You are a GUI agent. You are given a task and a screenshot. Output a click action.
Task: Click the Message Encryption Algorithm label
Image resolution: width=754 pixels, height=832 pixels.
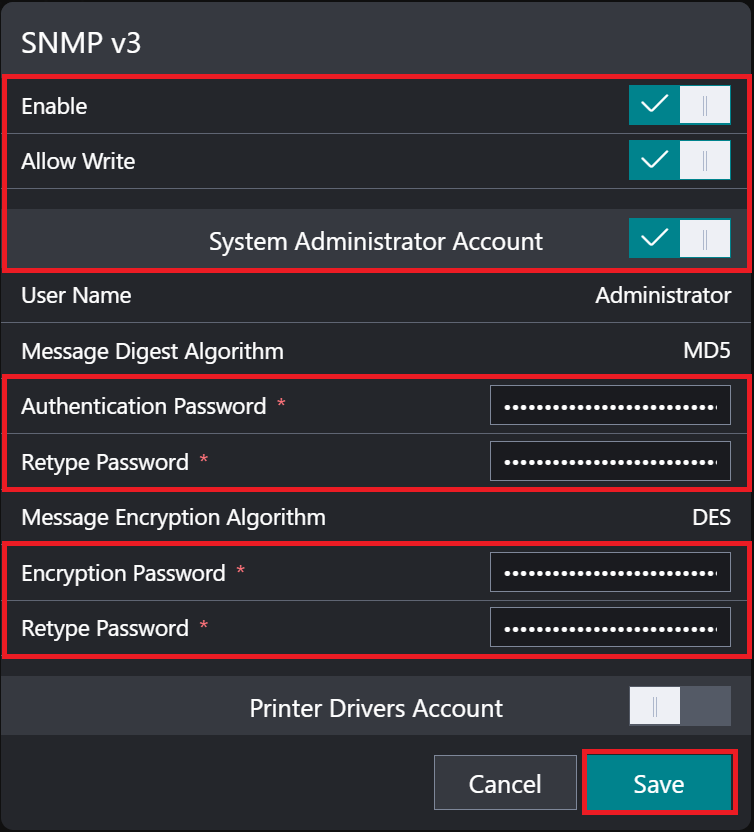pos(173,518)
